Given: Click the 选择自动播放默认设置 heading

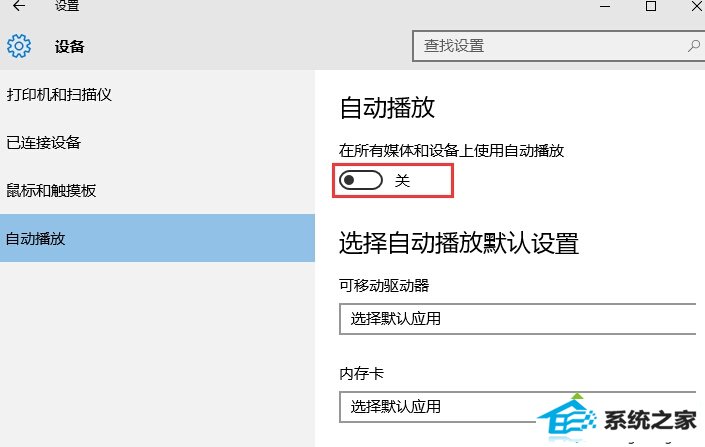Looking at the screenshot, I should click(x=459, y=243).
